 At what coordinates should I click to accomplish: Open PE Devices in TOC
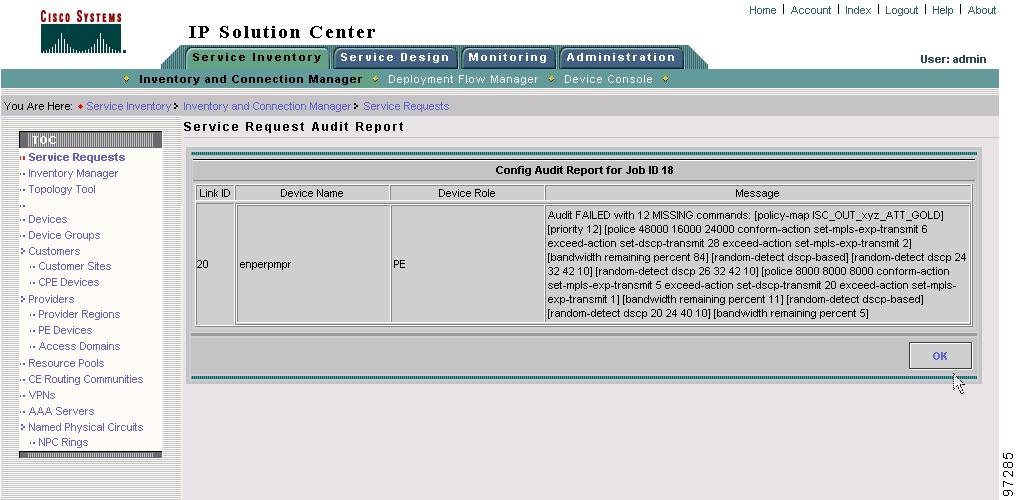point(65,330)
